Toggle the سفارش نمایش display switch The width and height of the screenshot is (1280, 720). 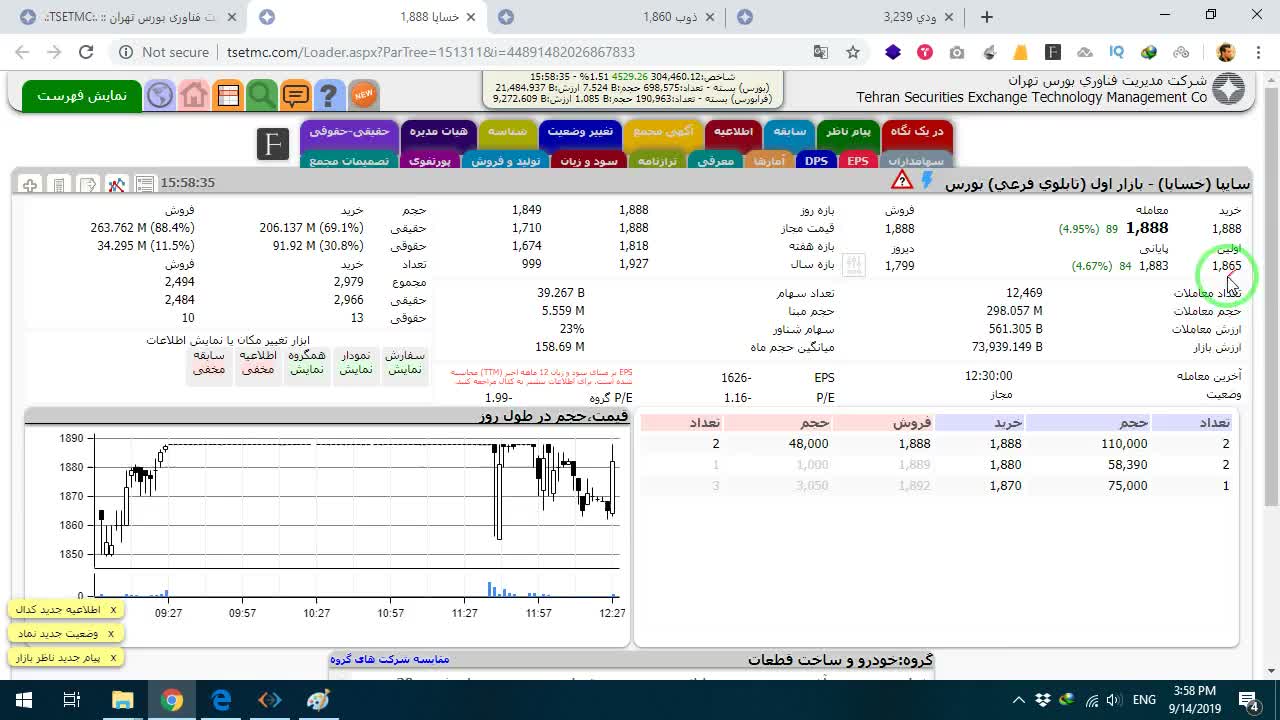[x=405, y=362]
